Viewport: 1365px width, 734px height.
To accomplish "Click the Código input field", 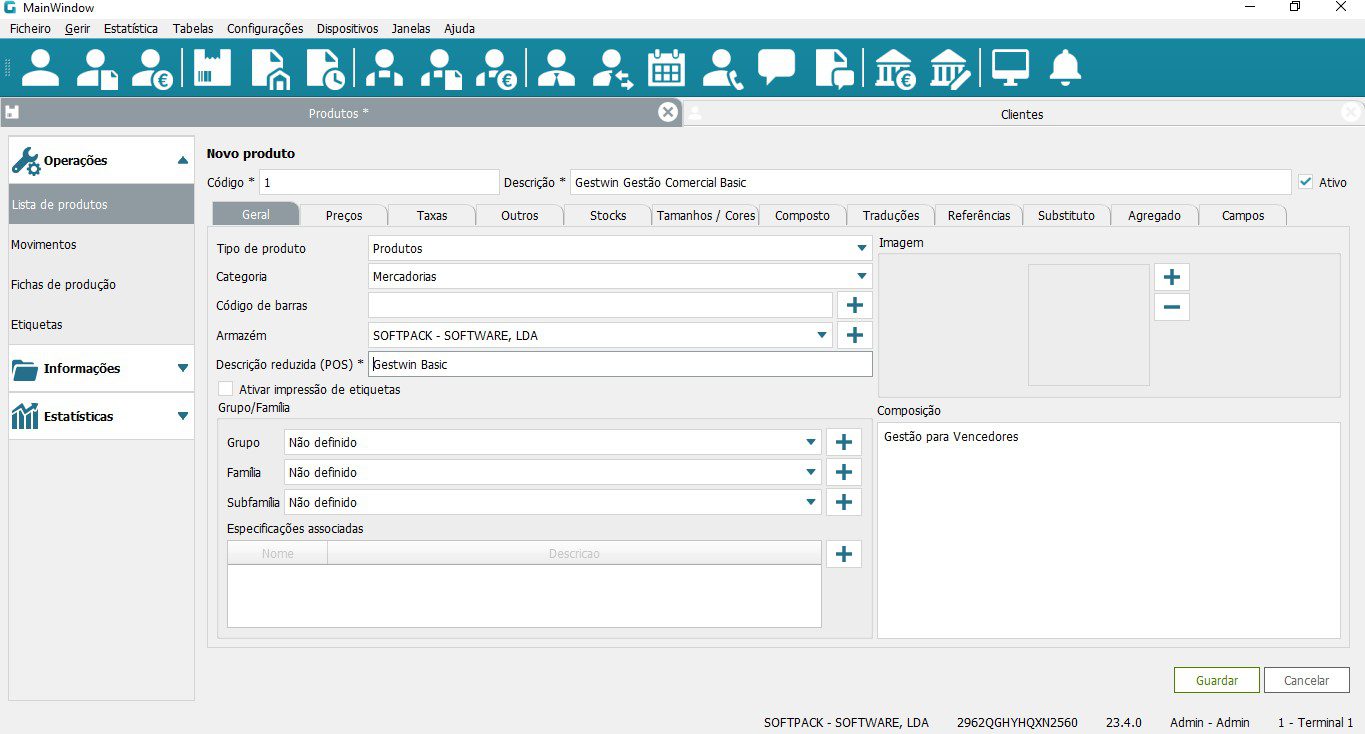I will coord(379,183).
